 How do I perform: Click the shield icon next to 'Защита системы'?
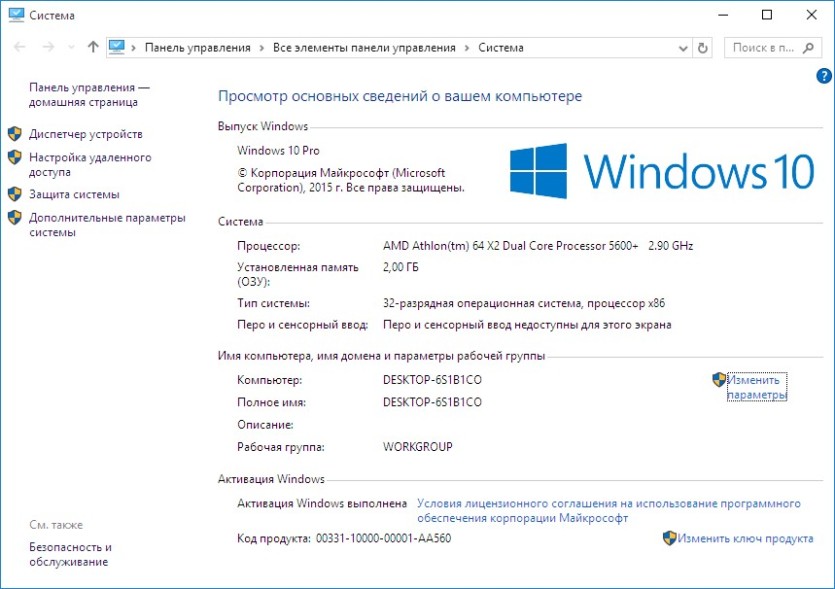coord(15,194)
